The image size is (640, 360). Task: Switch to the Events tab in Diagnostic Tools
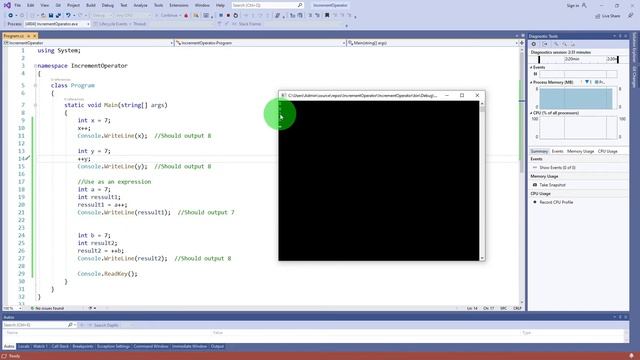pos(557,151)
